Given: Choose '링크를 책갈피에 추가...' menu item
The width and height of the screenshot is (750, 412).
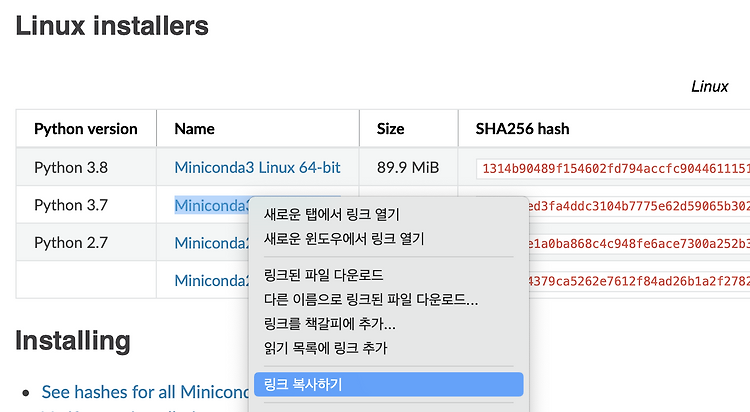Looking at the screenshot, I should tap(330, 324).
